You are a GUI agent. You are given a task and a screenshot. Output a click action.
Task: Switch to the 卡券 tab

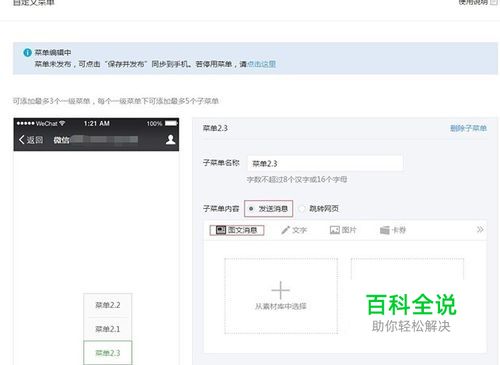pyautogui.click(x=393, y=230)
